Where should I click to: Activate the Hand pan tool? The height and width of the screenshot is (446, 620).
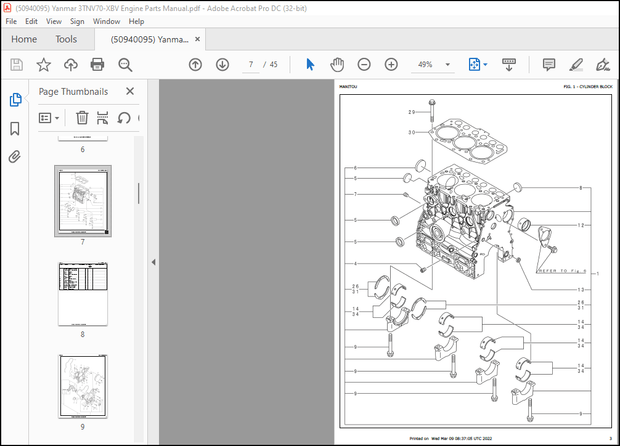(x=337, y=64)
